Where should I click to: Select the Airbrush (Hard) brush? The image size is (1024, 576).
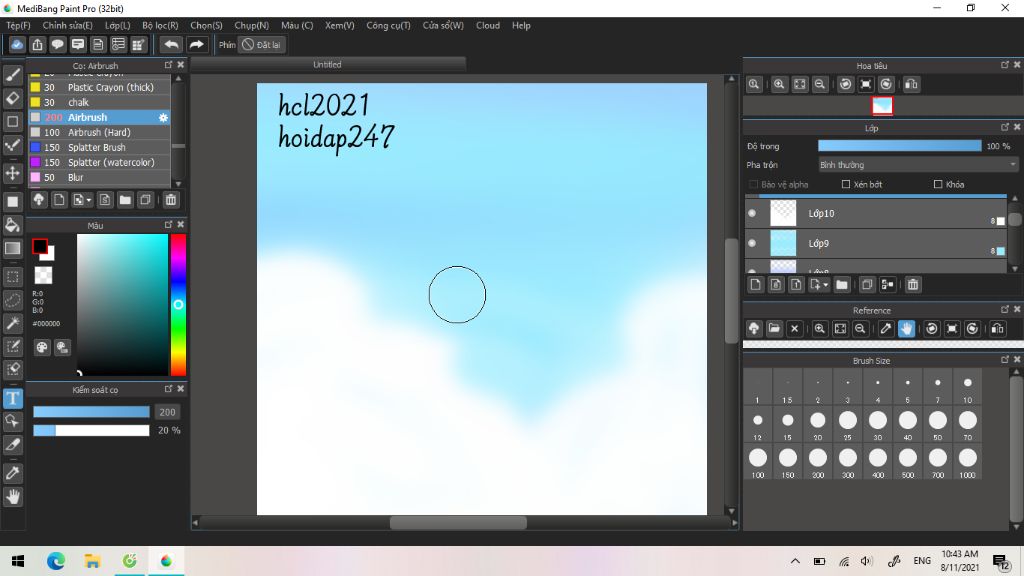(100, 133)
